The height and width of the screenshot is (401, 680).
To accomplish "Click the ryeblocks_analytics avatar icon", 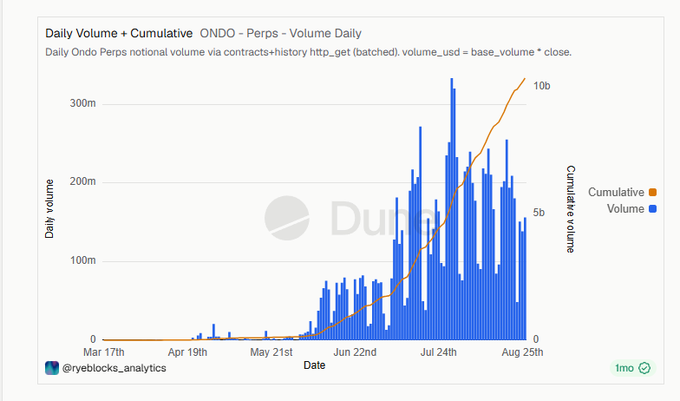I will (52, 368).
